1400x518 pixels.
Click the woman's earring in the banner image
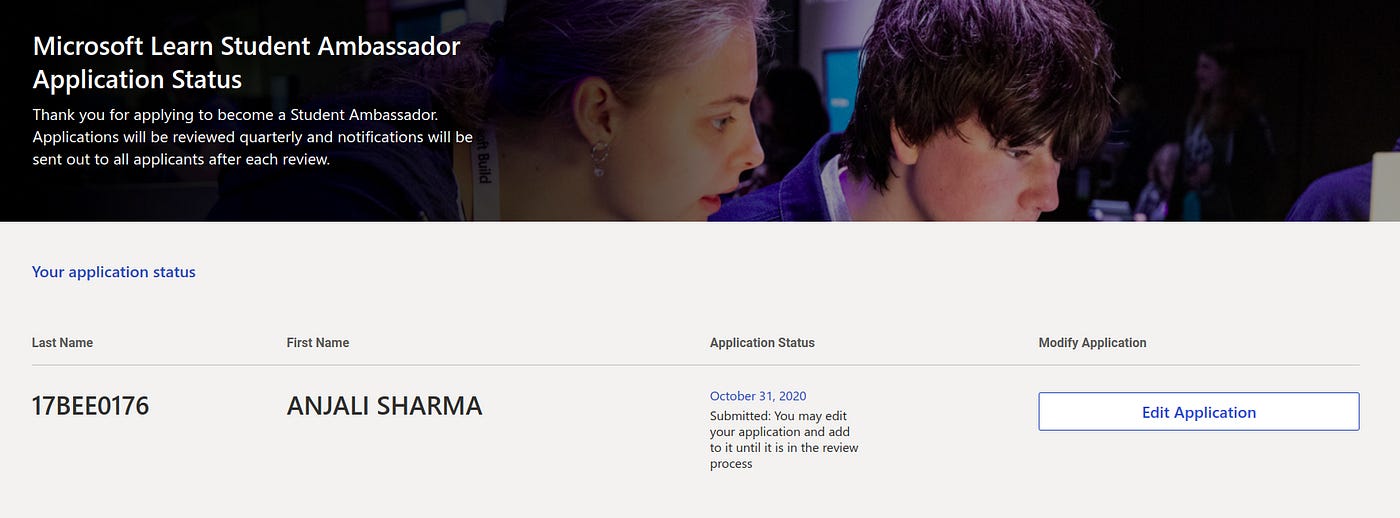tap(600, 158)
